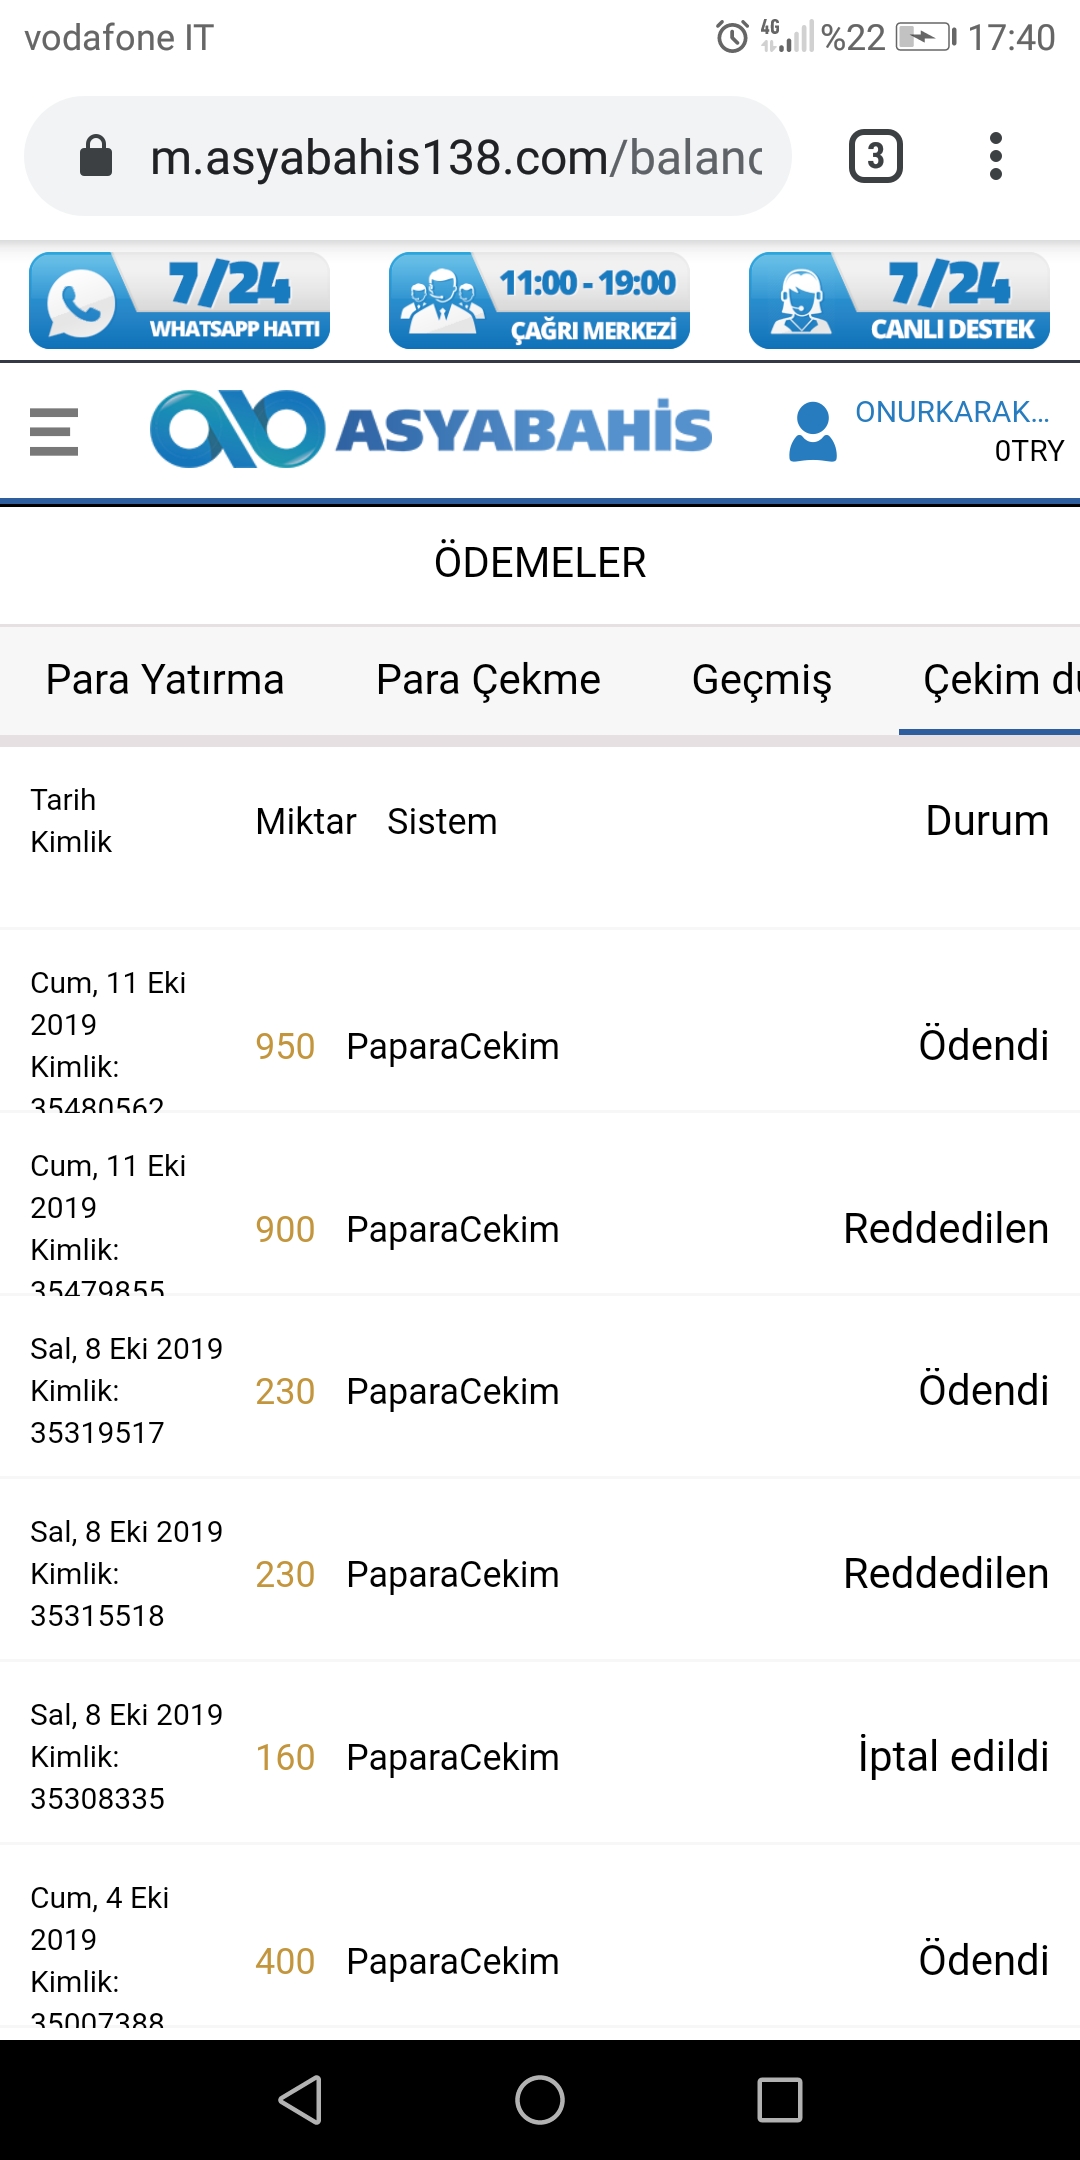The image size is (1080, 2160).
Task: Open the Geçmiş history tab
Action: click(762, 680)
